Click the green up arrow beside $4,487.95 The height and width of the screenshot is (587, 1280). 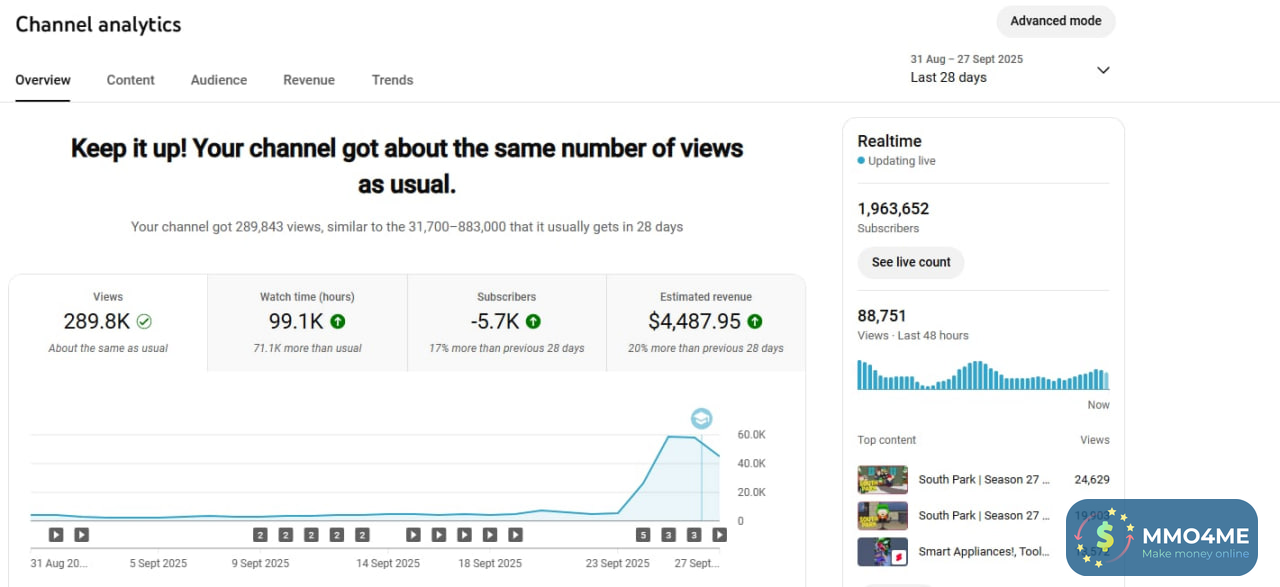(755, 322)
